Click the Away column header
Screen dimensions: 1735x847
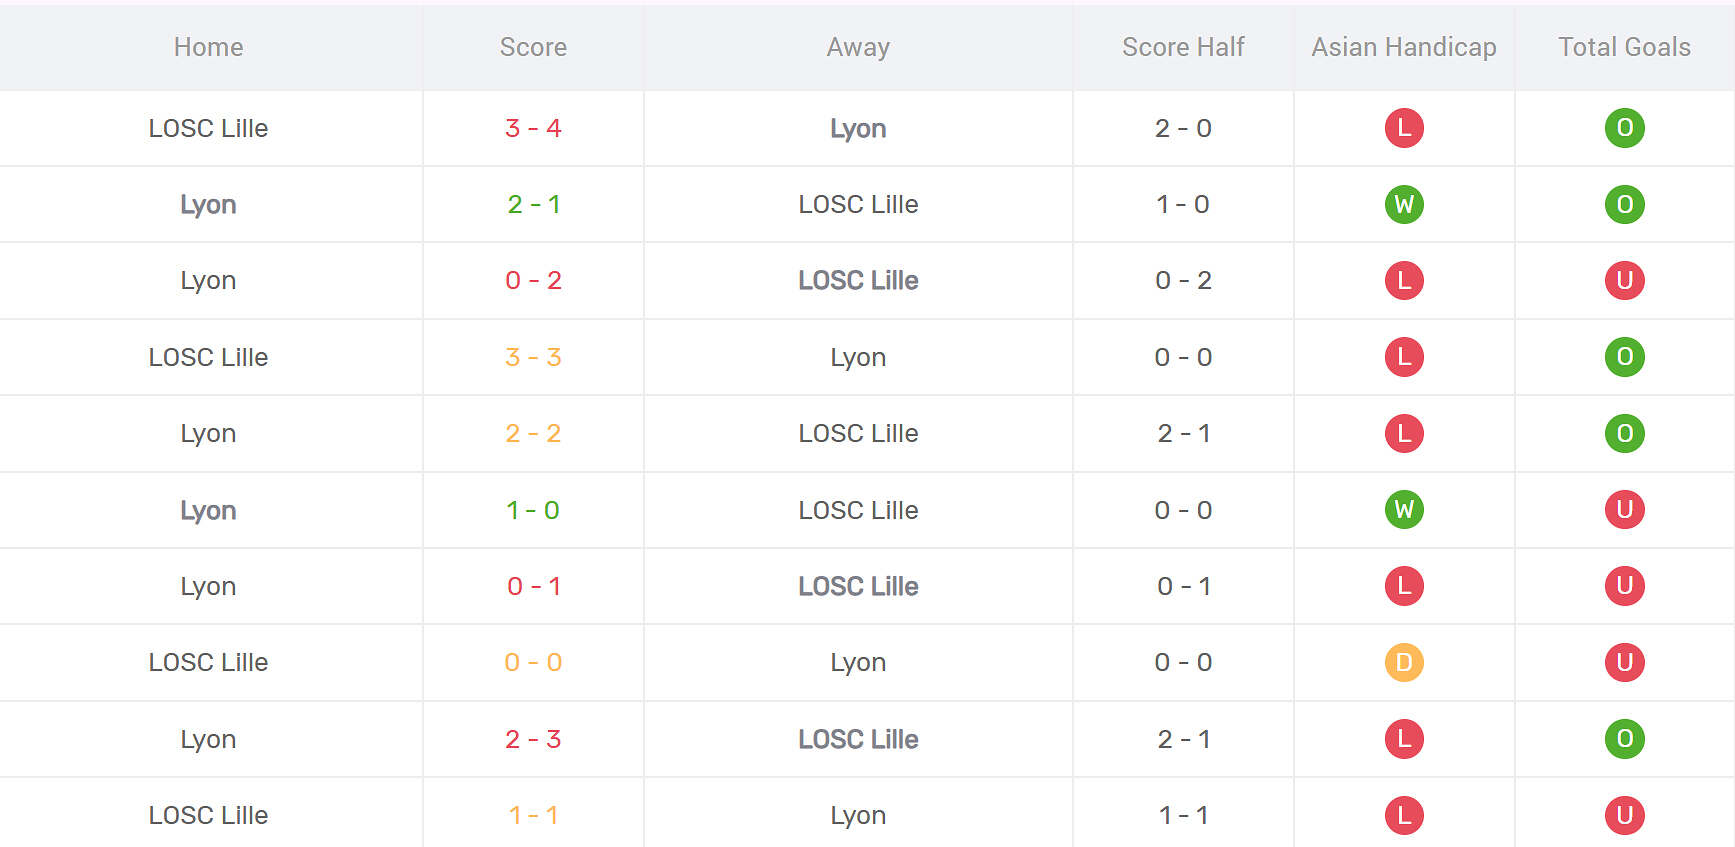(x=858, y=47)
